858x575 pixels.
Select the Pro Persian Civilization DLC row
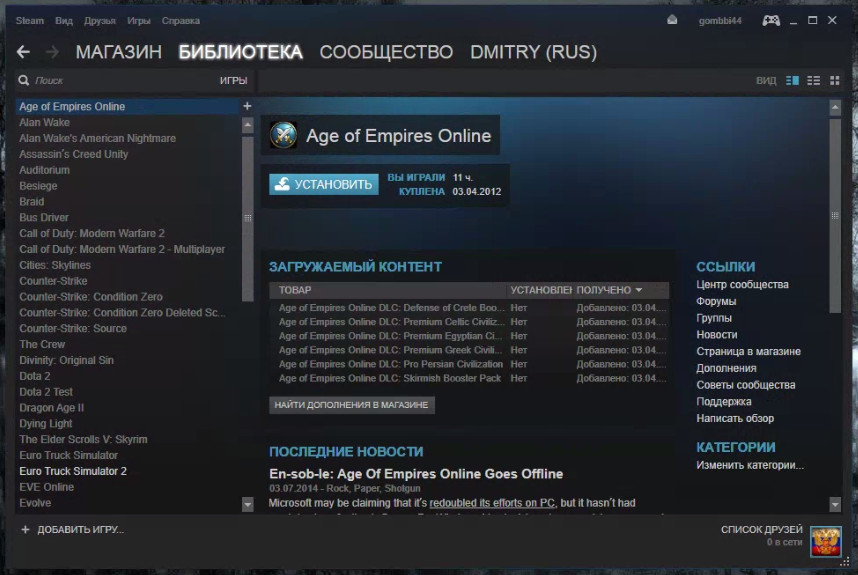tap(469, 364)
